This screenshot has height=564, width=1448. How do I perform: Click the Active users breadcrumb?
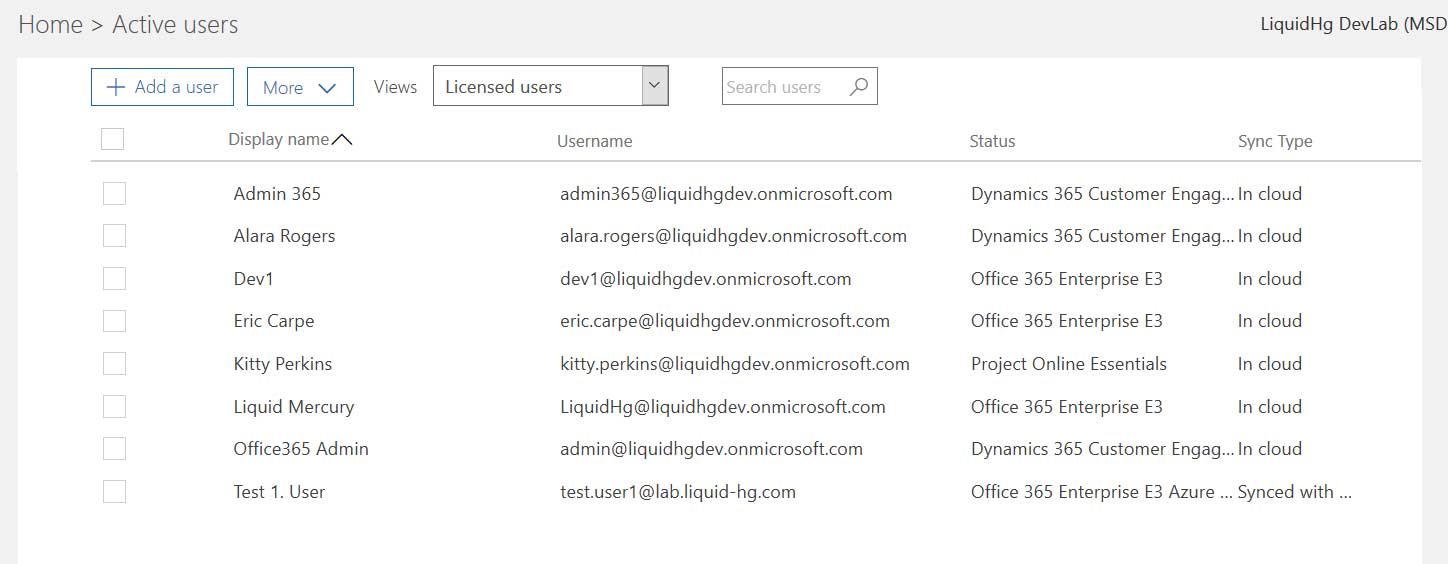pyautogui.click(x=175, y=25)
